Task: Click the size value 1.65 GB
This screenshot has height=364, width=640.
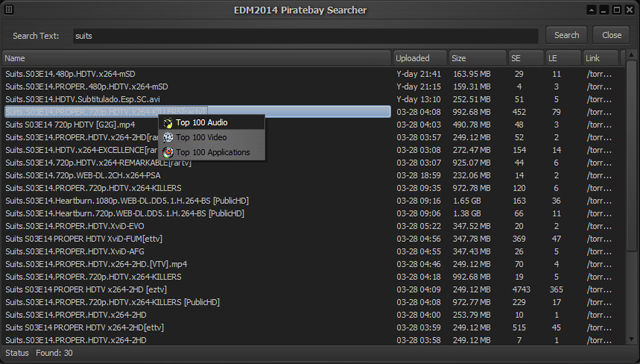Action: tap(467, 201)
